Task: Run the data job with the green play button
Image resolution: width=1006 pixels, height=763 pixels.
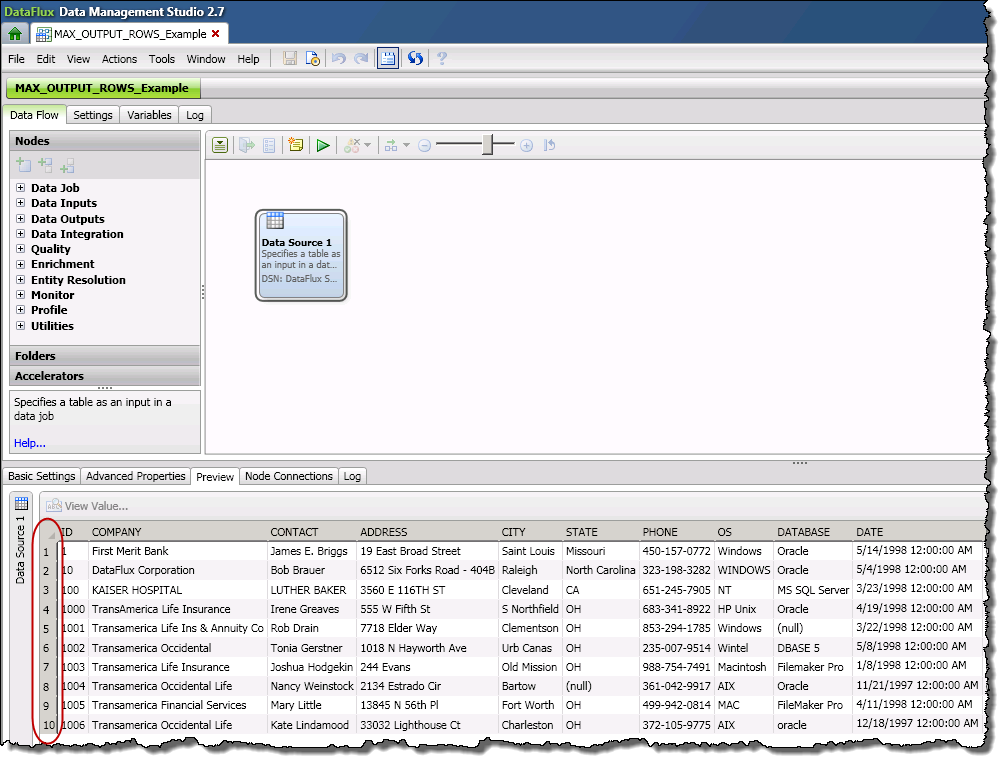Action: tap(323, 146)
